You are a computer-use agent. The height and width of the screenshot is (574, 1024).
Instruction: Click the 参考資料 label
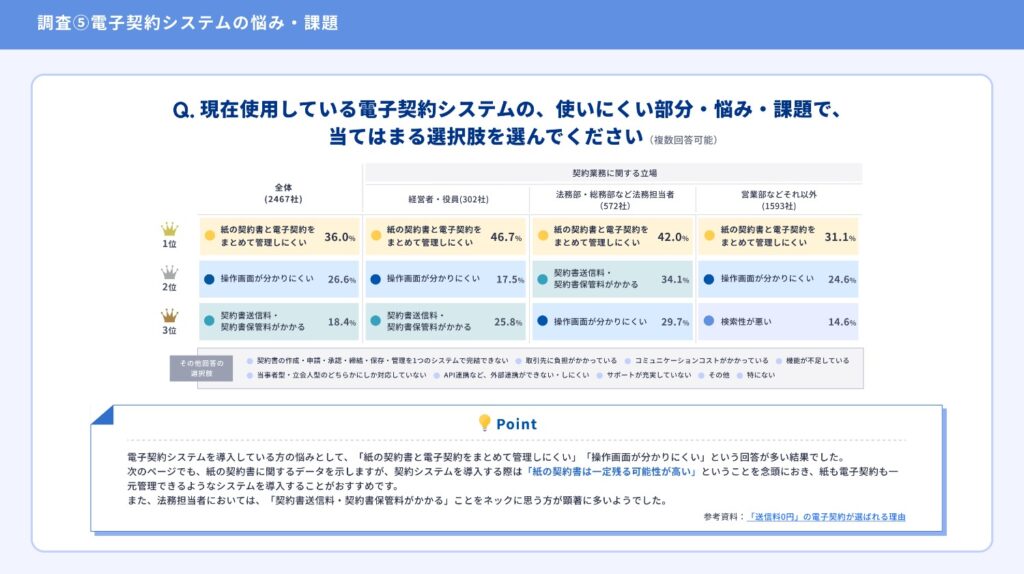tap(724, 517)
